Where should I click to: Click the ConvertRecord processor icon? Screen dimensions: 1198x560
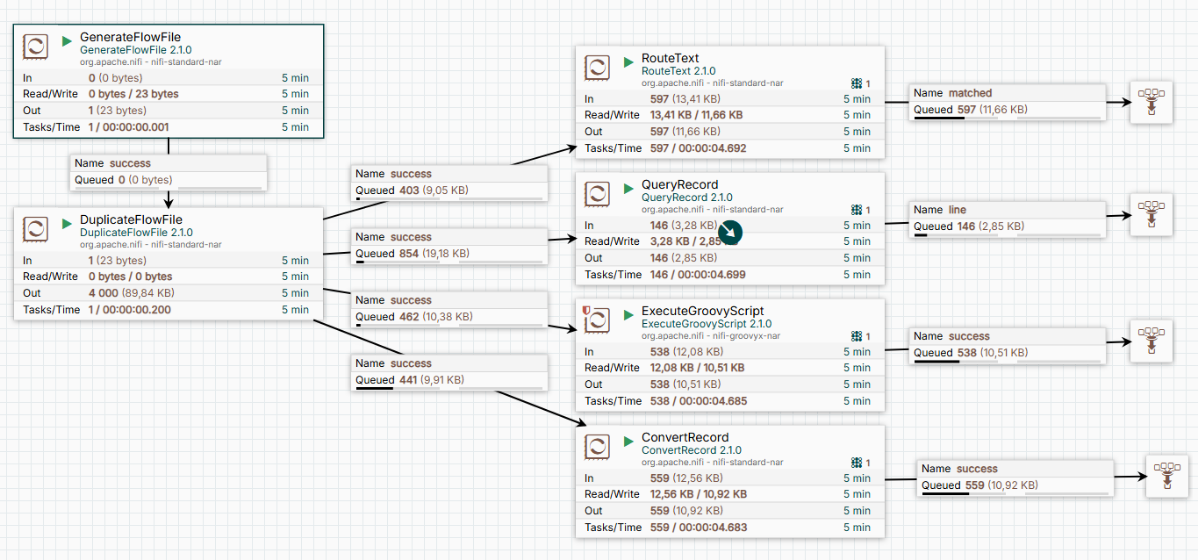[x=597, y=447]
